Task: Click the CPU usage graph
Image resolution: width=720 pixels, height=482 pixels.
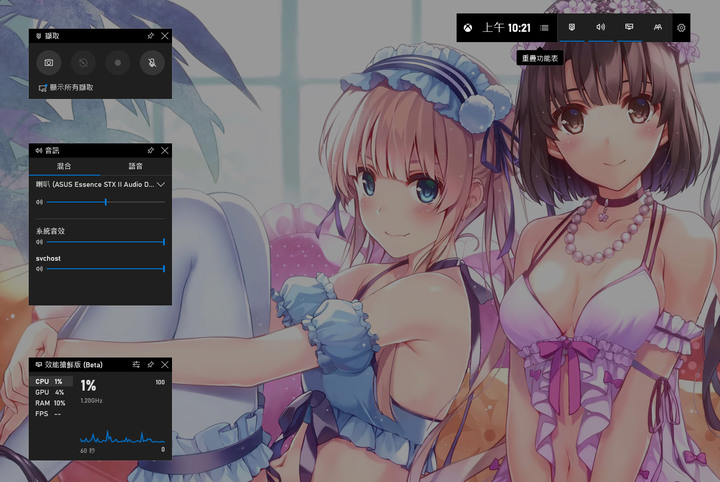Action: (x=122, y=436)
